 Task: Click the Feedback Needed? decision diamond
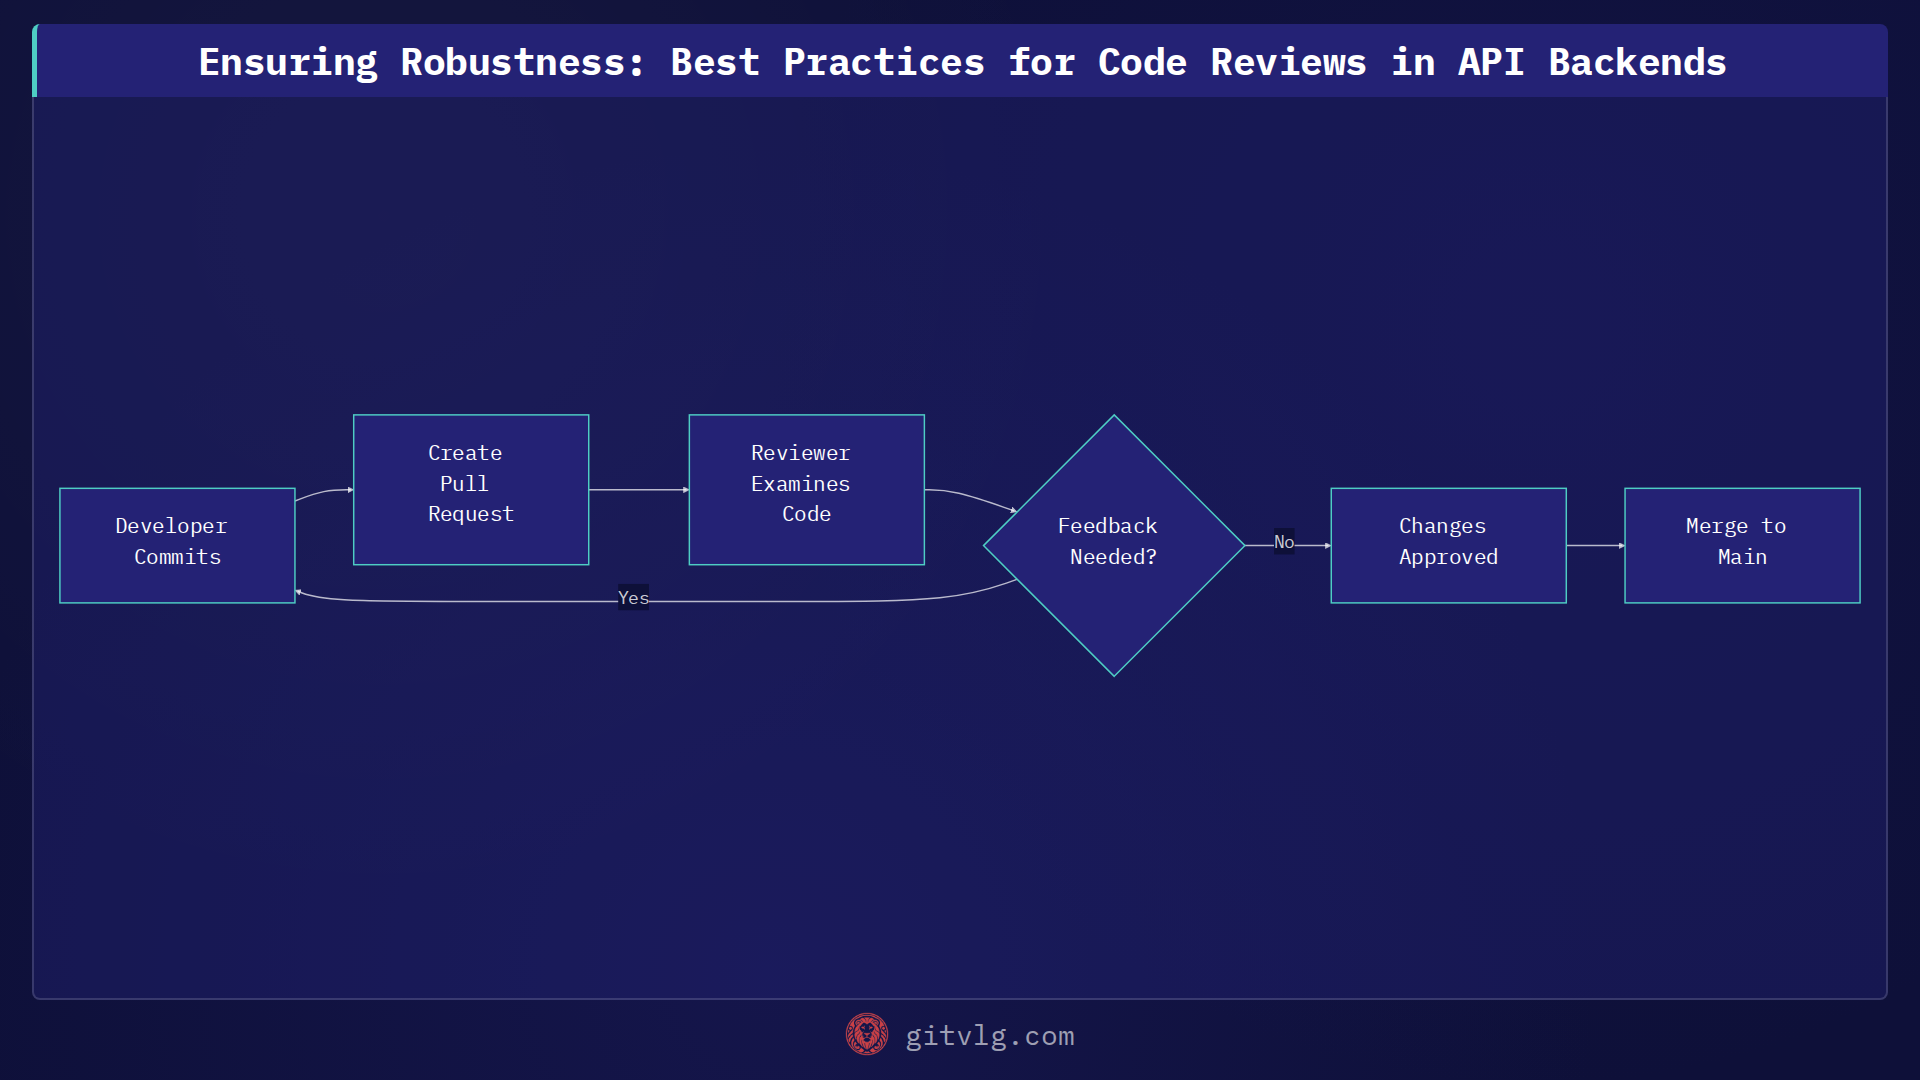click(x=1114, y=545)
